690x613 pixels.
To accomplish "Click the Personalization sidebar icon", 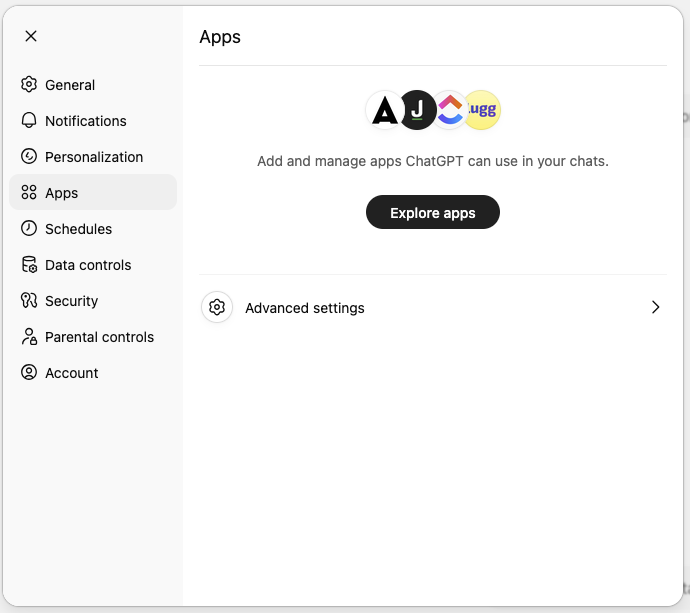I will point(29,156).
